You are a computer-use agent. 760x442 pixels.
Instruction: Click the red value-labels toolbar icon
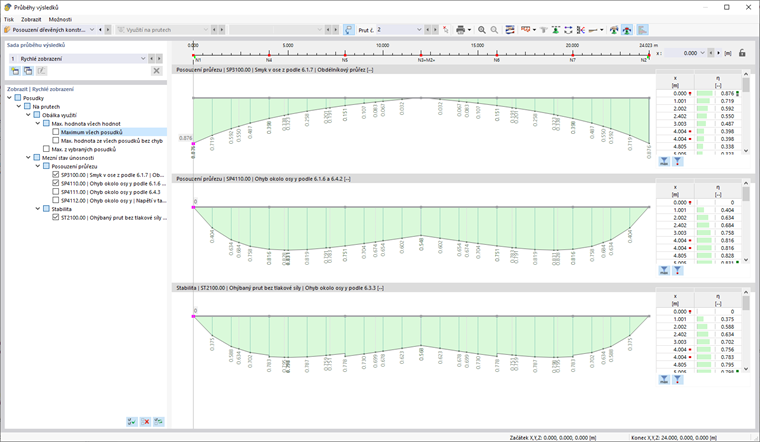525,30
